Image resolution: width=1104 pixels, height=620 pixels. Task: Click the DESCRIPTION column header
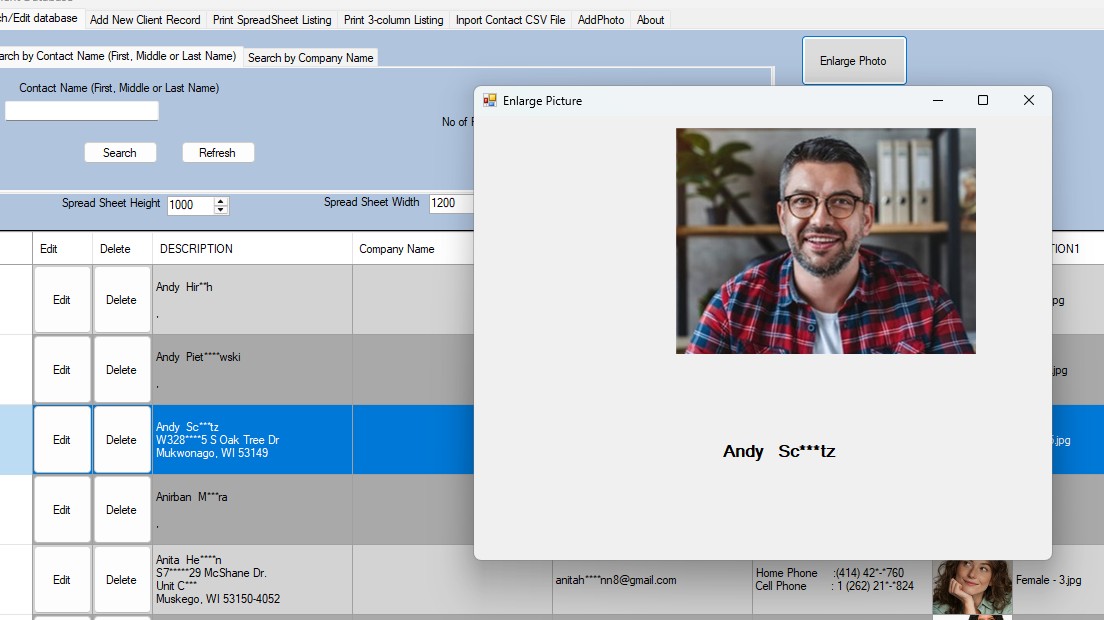click(252, 248)
